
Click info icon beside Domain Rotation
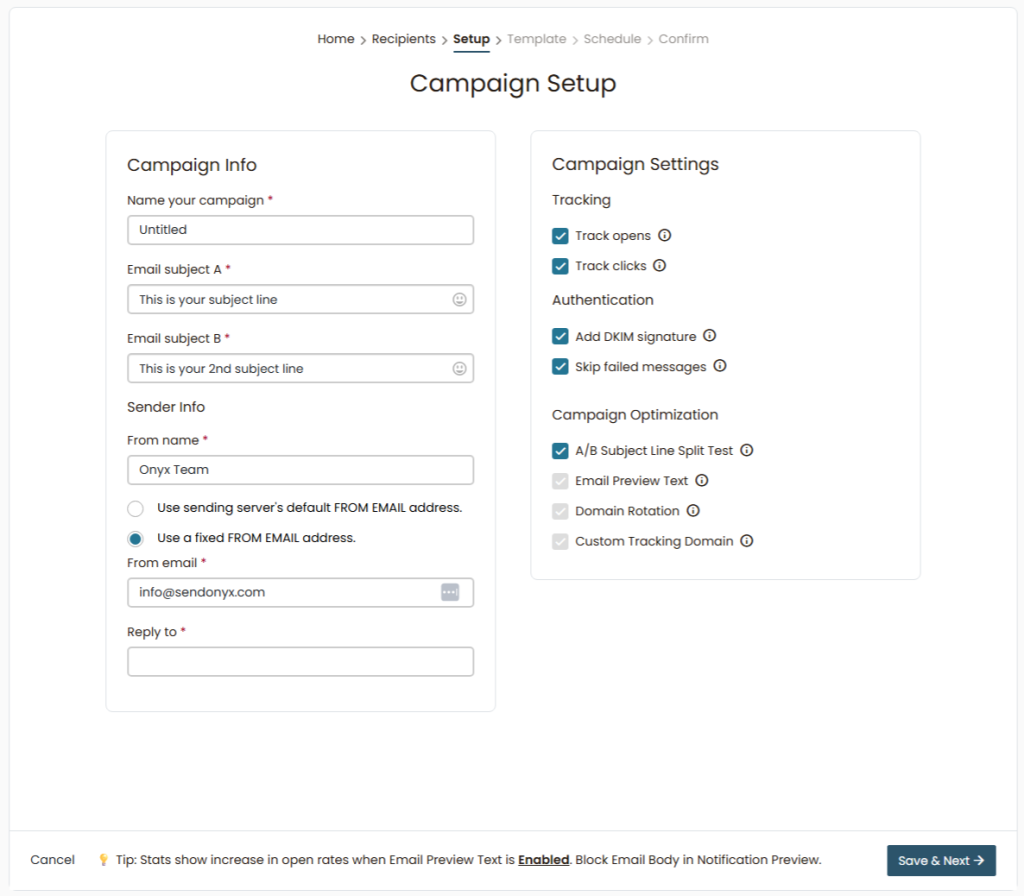point(693,510)
